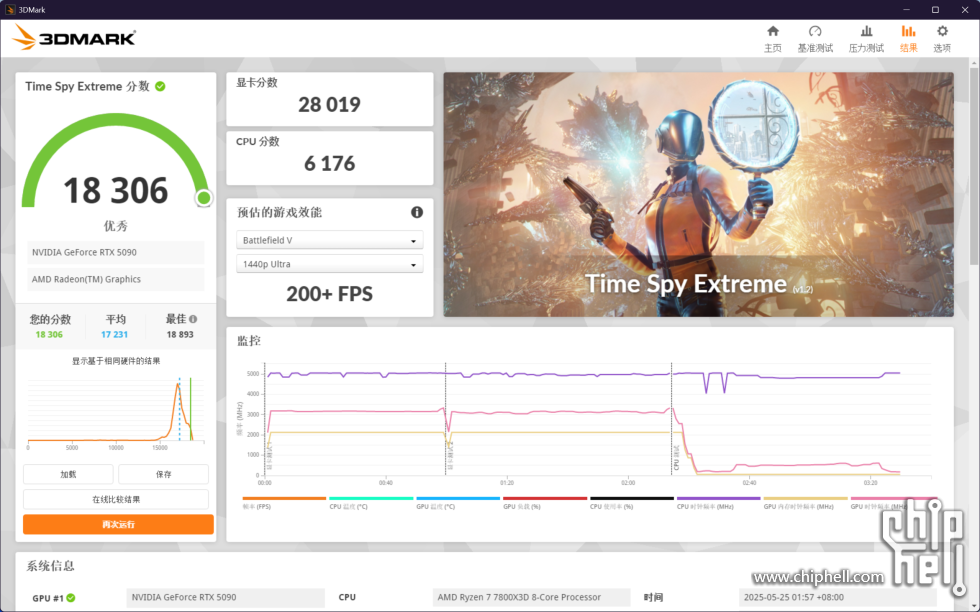Click info icon beside 预估的游戏效能
Screen dimensions: 980x612
[x=417, y=212]
